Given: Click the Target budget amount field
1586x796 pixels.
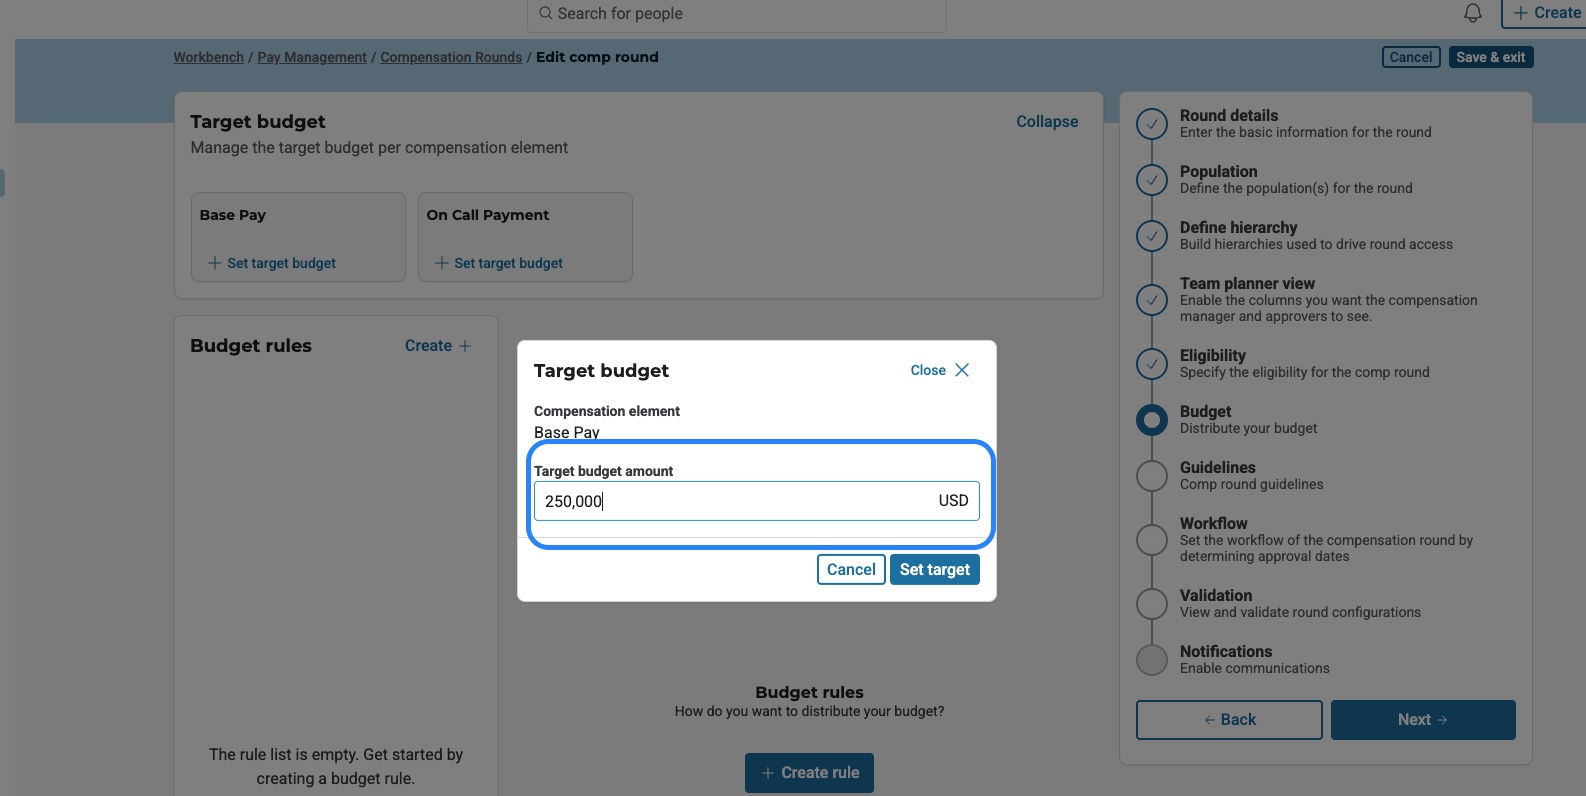Looking at the screenshot, I should (x=735, y=501).
